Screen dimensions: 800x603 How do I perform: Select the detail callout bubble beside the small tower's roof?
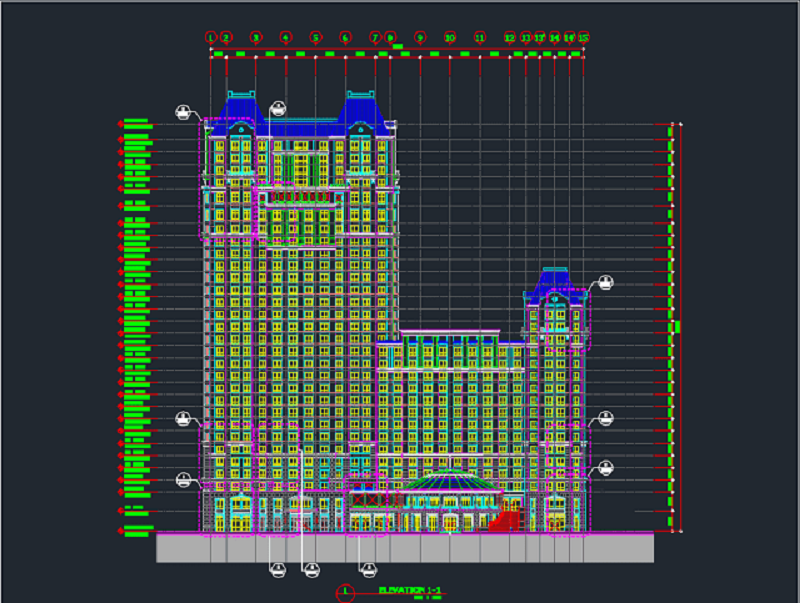pos(605,282)
